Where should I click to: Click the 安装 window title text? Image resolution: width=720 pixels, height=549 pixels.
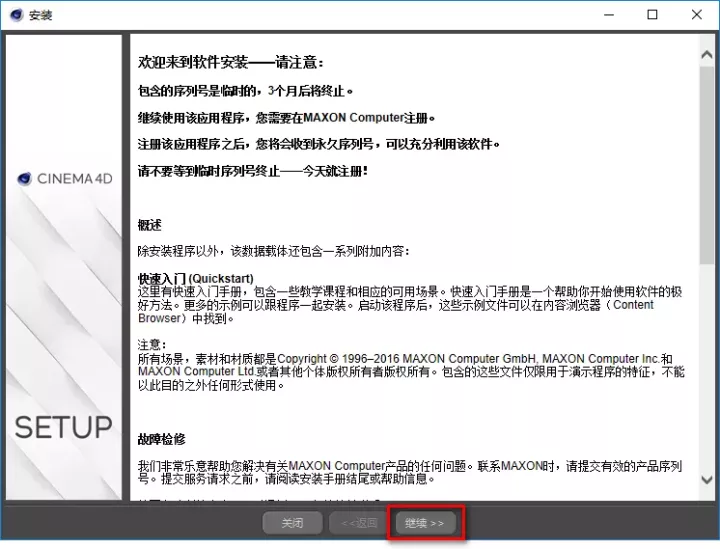pyautogui.click(x=41, y=15)
